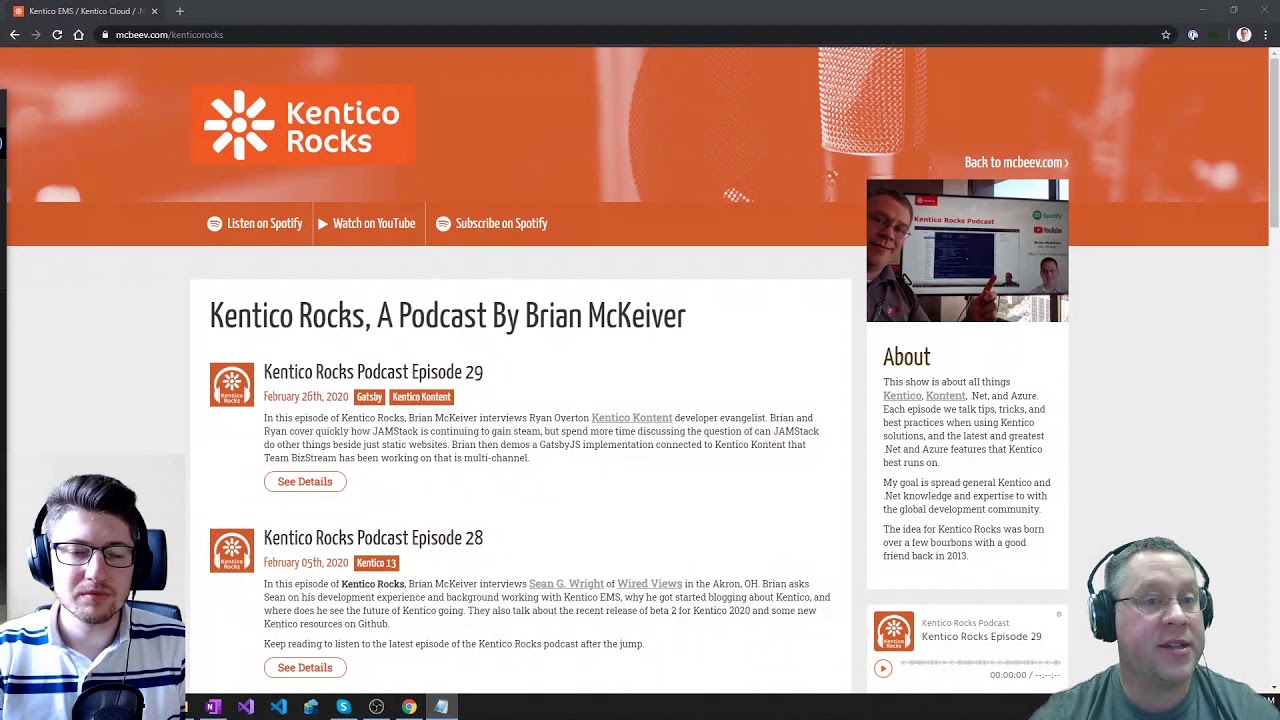Screen dimensions: 1280x720
Task: Close the Kentico EMS tab
Action: click(x=154, y=11)
